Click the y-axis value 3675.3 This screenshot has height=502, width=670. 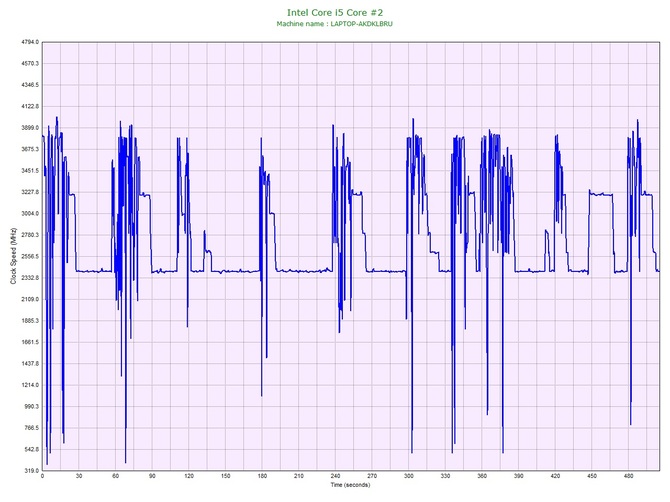point(30,149)
